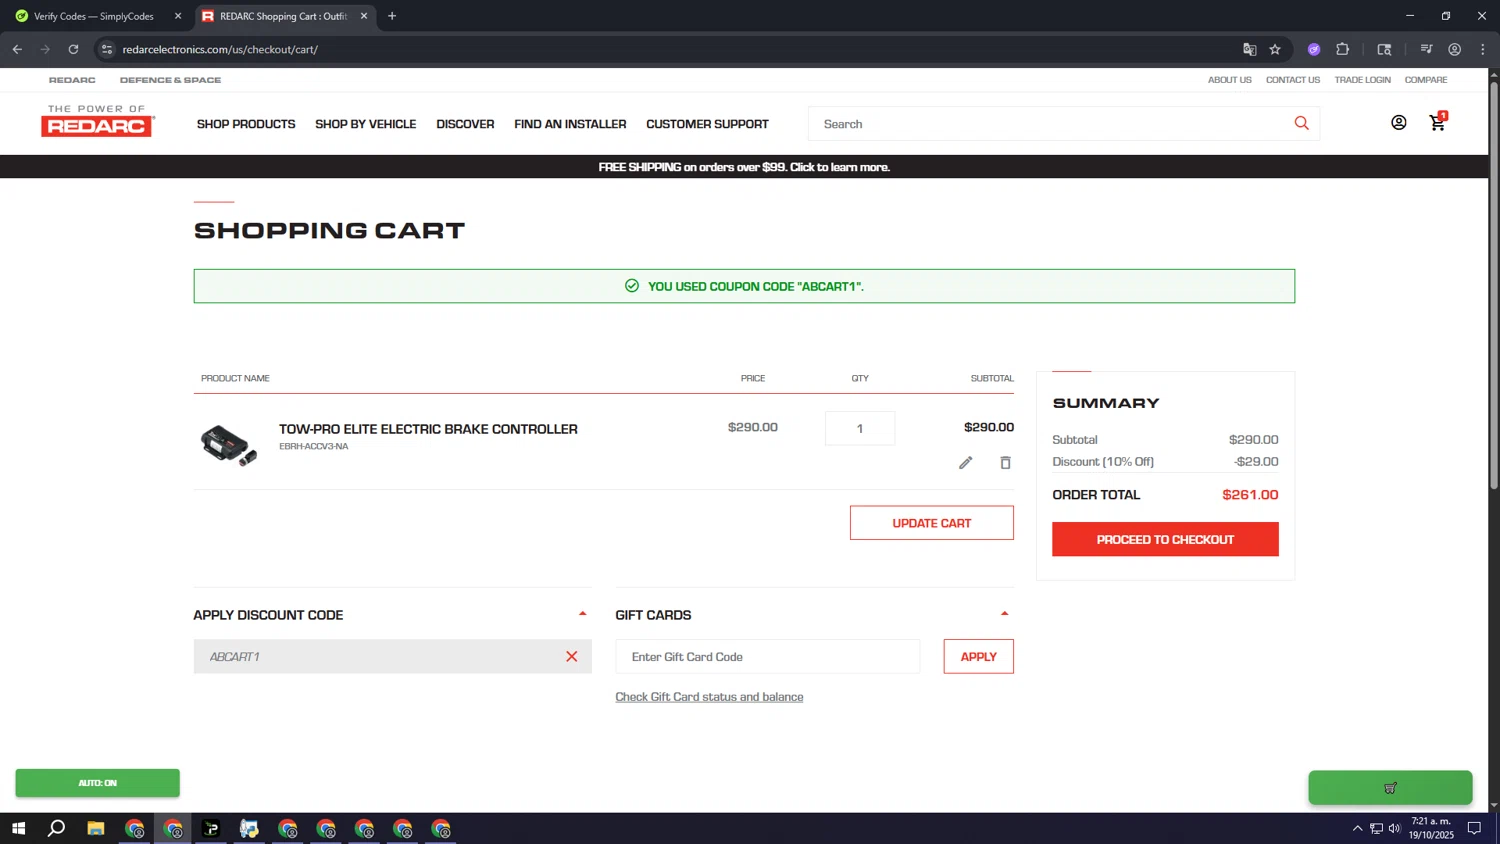Click the taskbar clock showing 7:21 a. m.
This screenshot has height=844, width=1500.
pyautogui.click(x=1431, y=828)
